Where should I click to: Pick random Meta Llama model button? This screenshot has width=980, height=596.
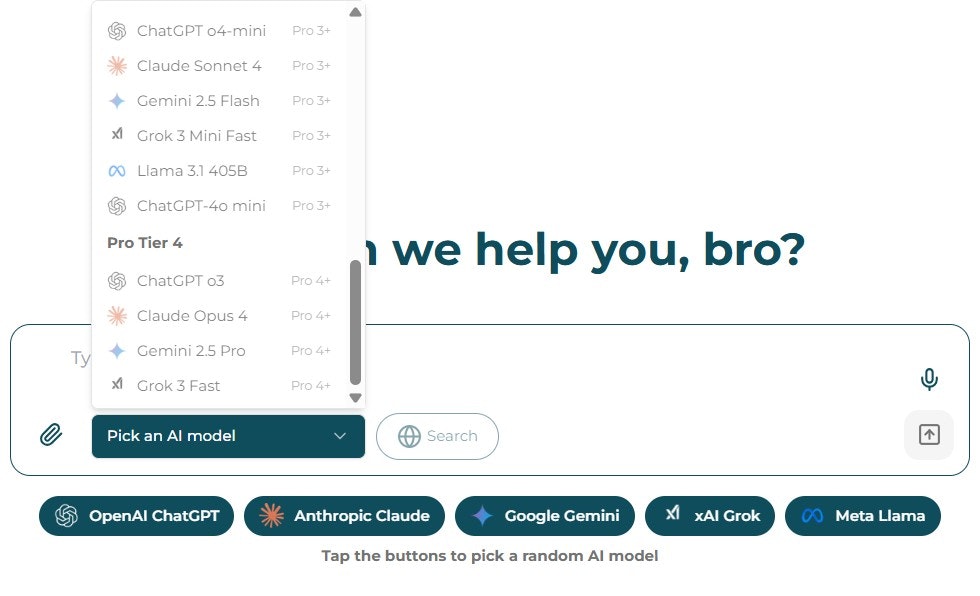coord(863,515)
